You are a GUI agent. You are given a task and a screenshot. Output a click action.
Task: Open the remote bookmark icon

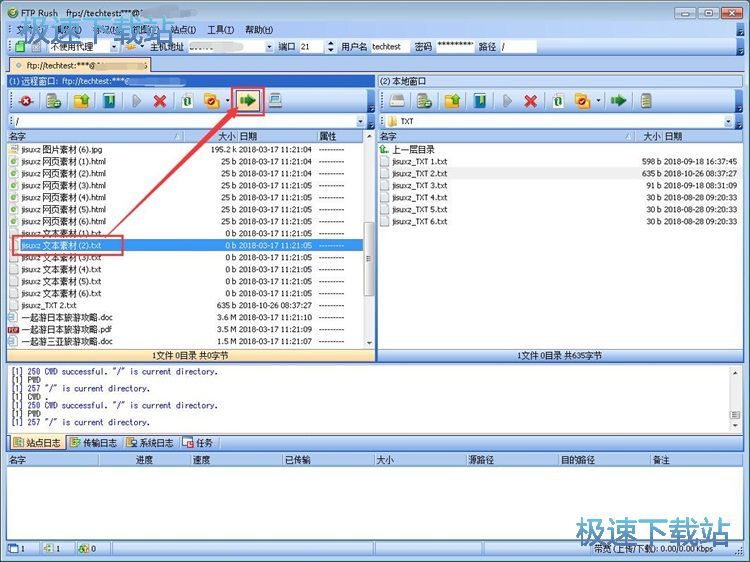(110, 101)
